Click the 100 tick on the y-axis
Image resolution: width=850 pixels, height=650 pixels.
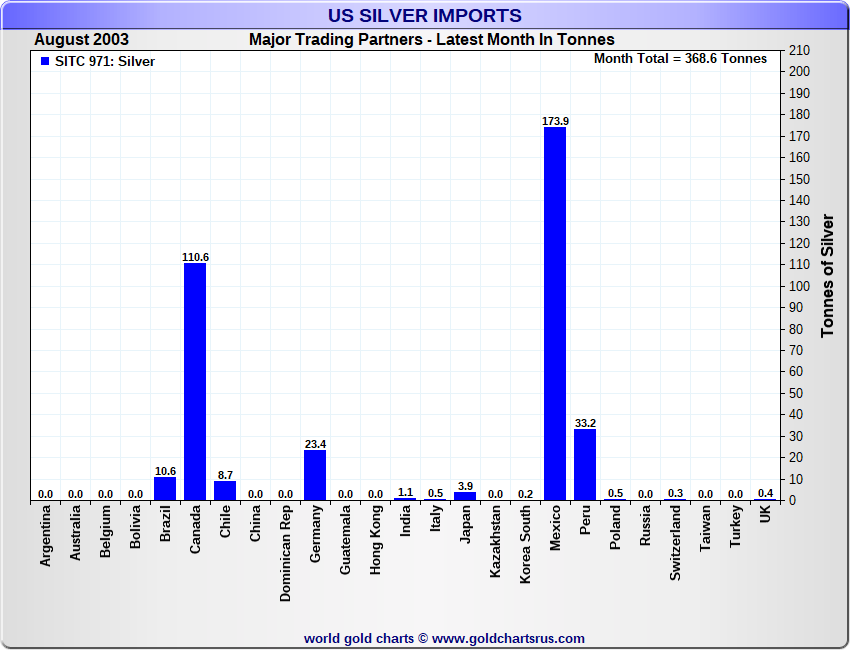point(800,286)
